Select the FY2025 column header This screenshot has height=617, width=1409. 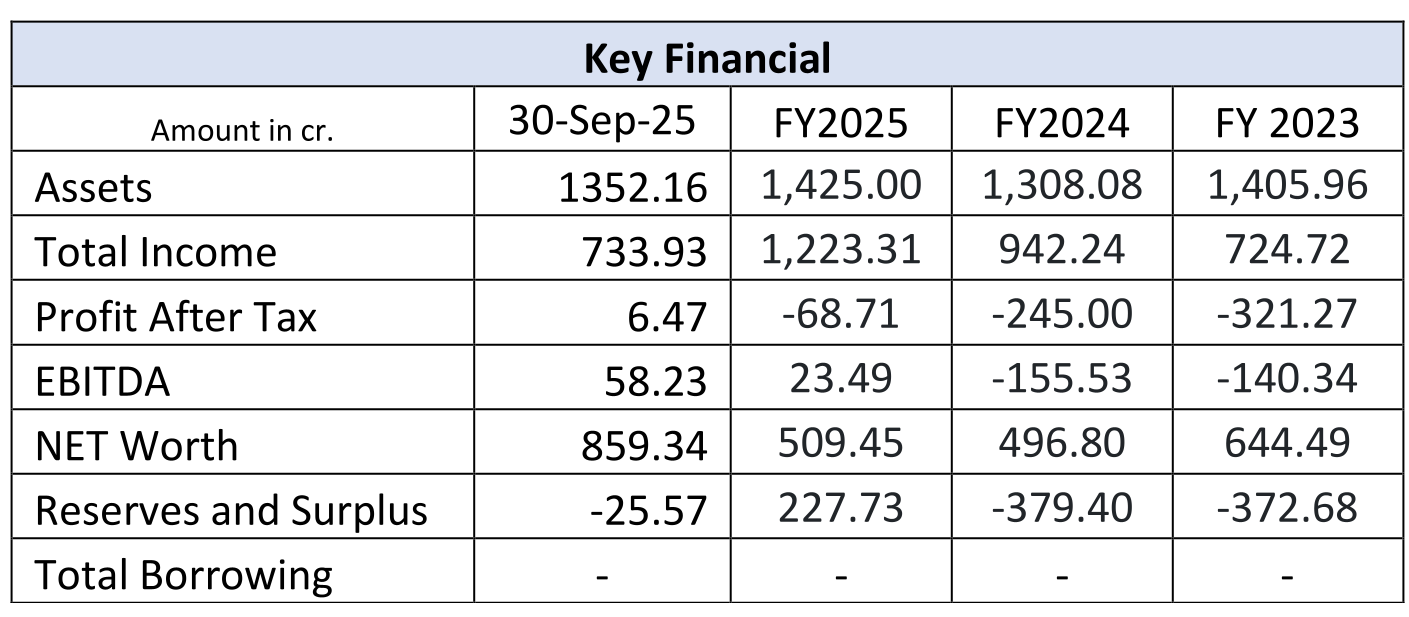click(x=841, y=123)
